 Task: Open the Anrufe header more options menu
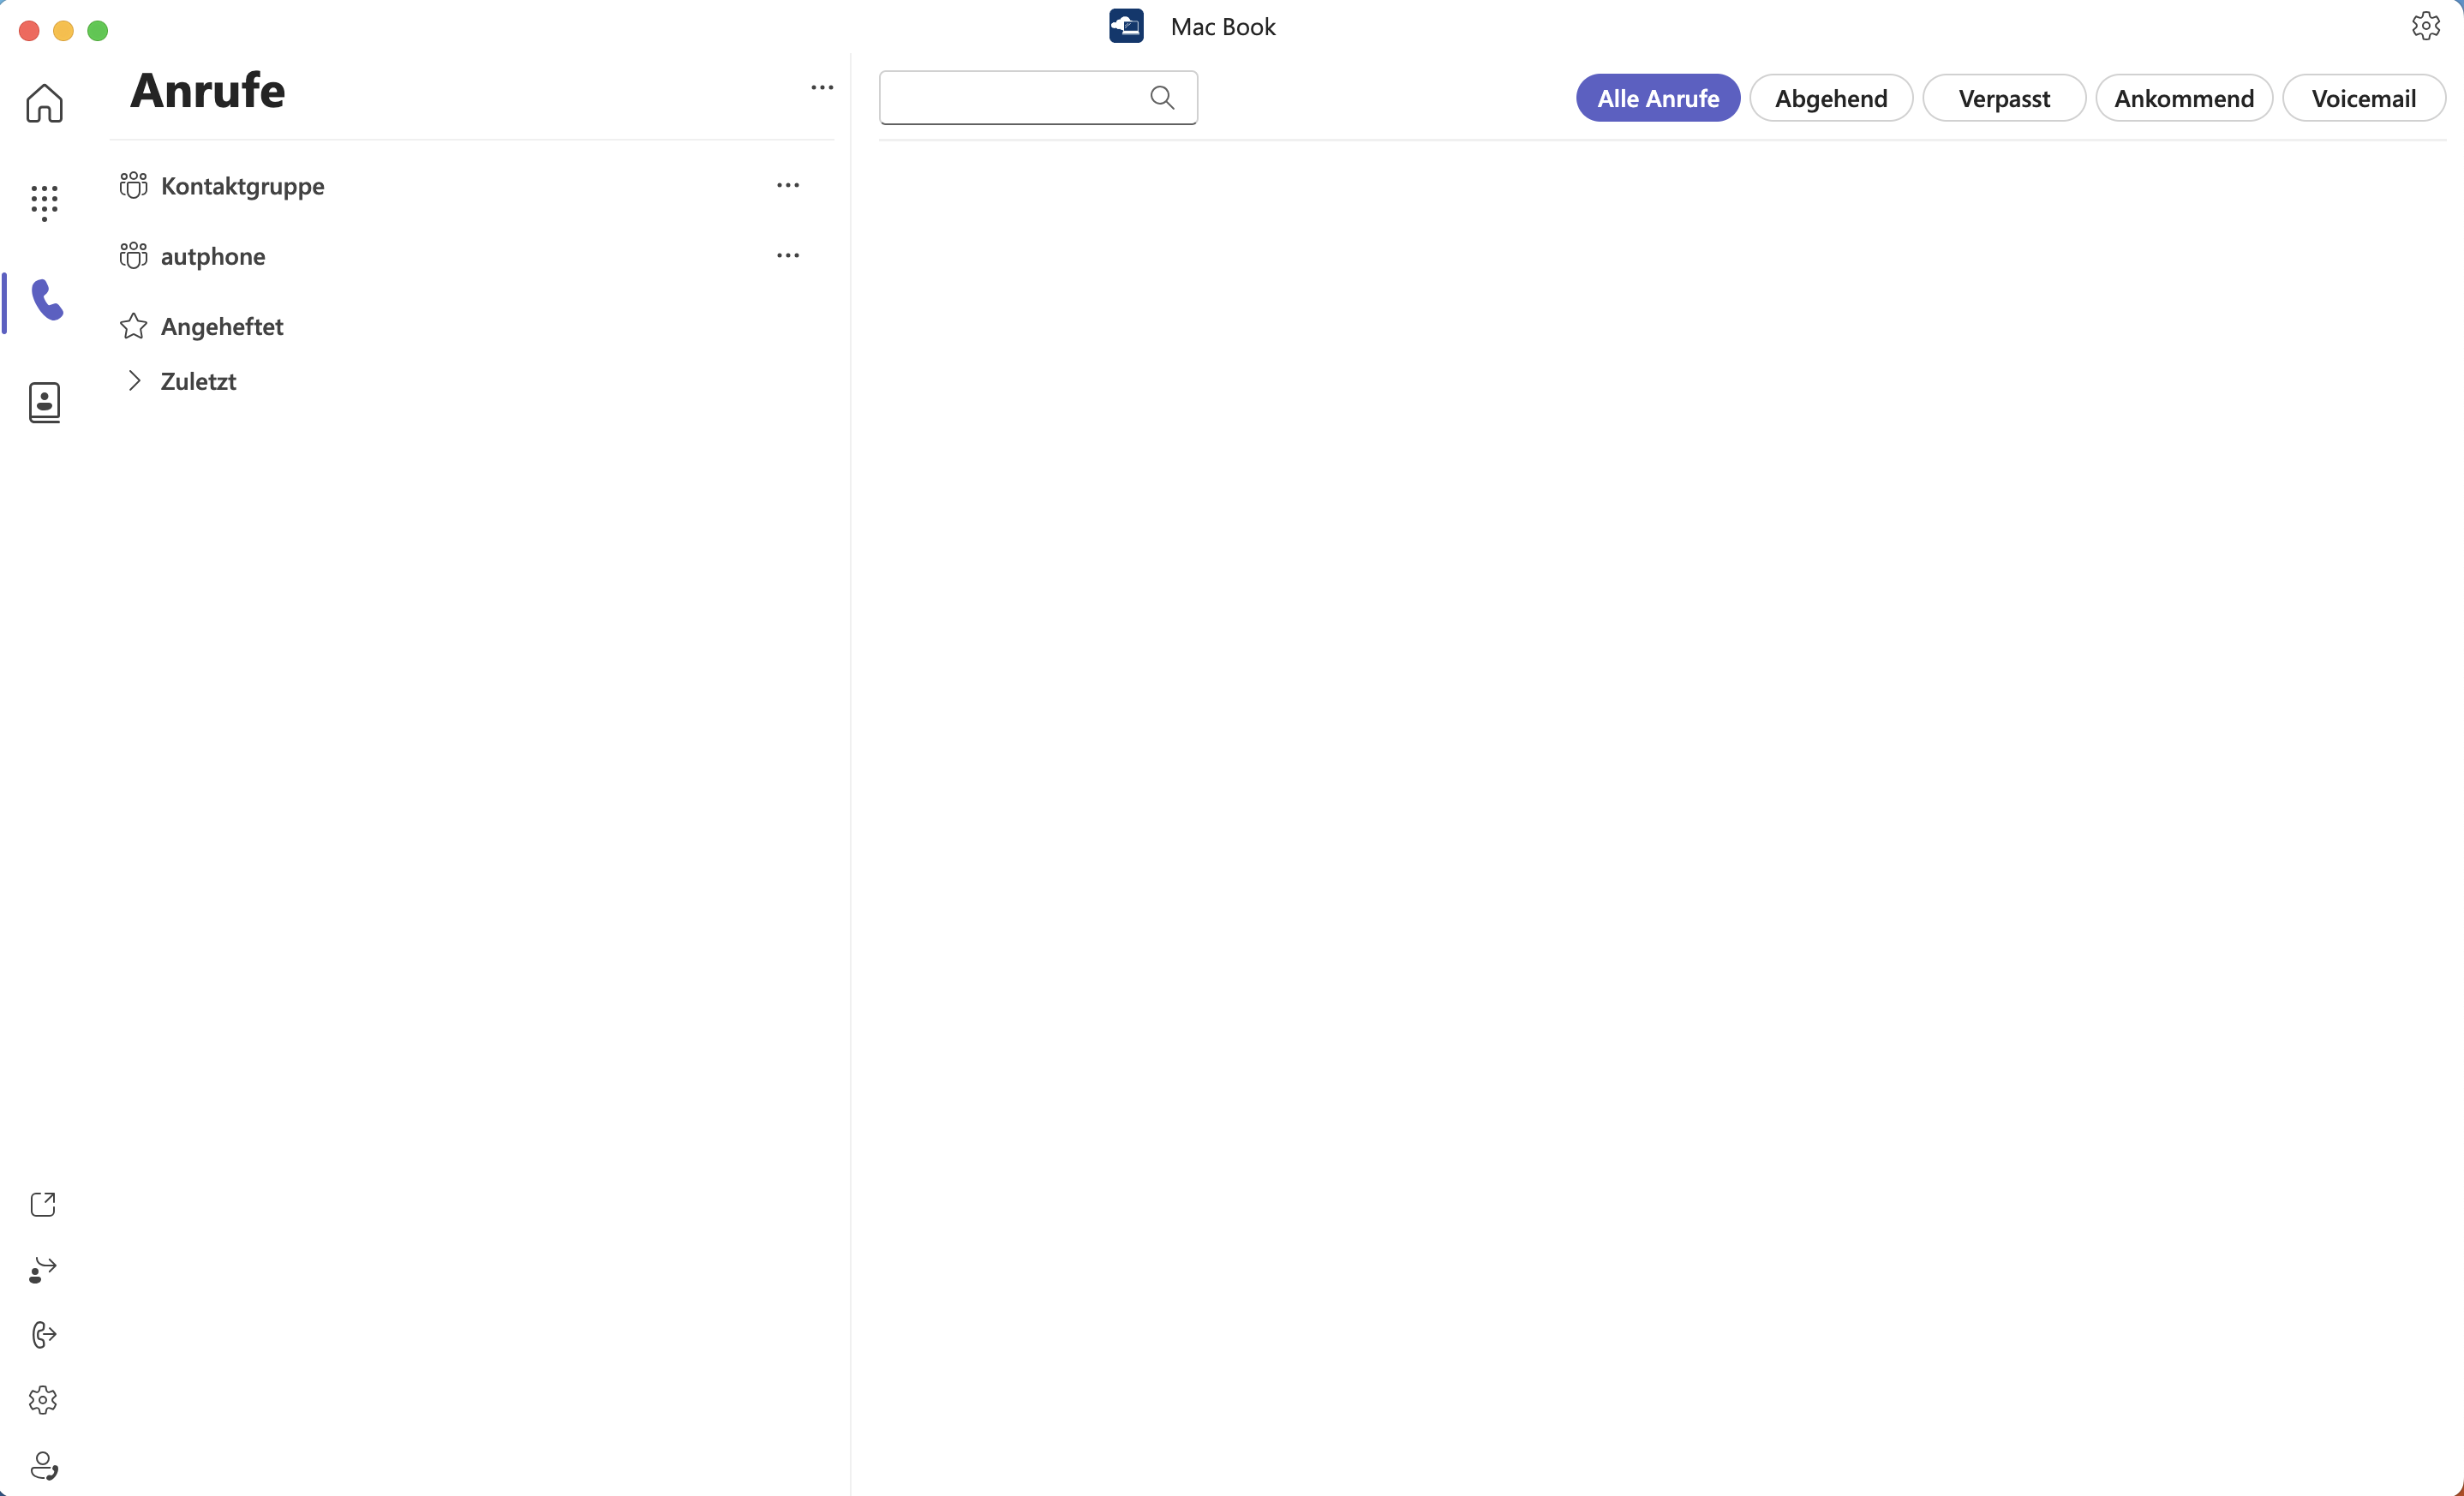(x=822, y=88)
